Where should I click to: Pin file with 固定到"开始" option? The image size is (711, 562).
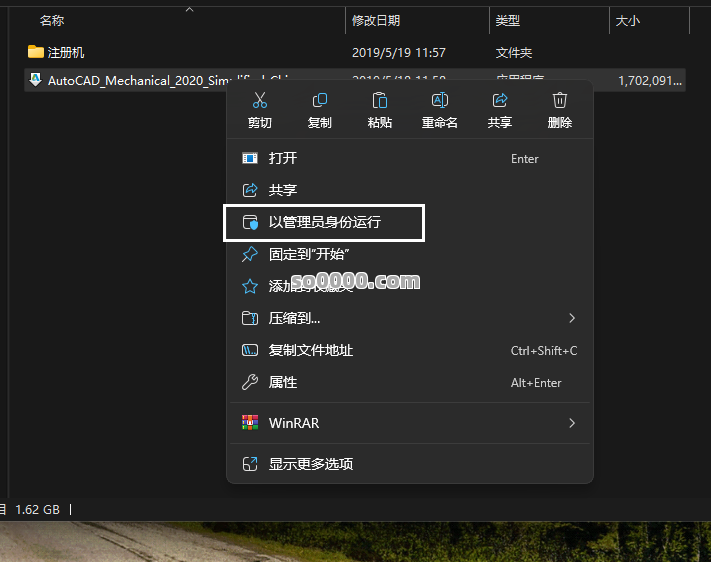click(309, 254)
